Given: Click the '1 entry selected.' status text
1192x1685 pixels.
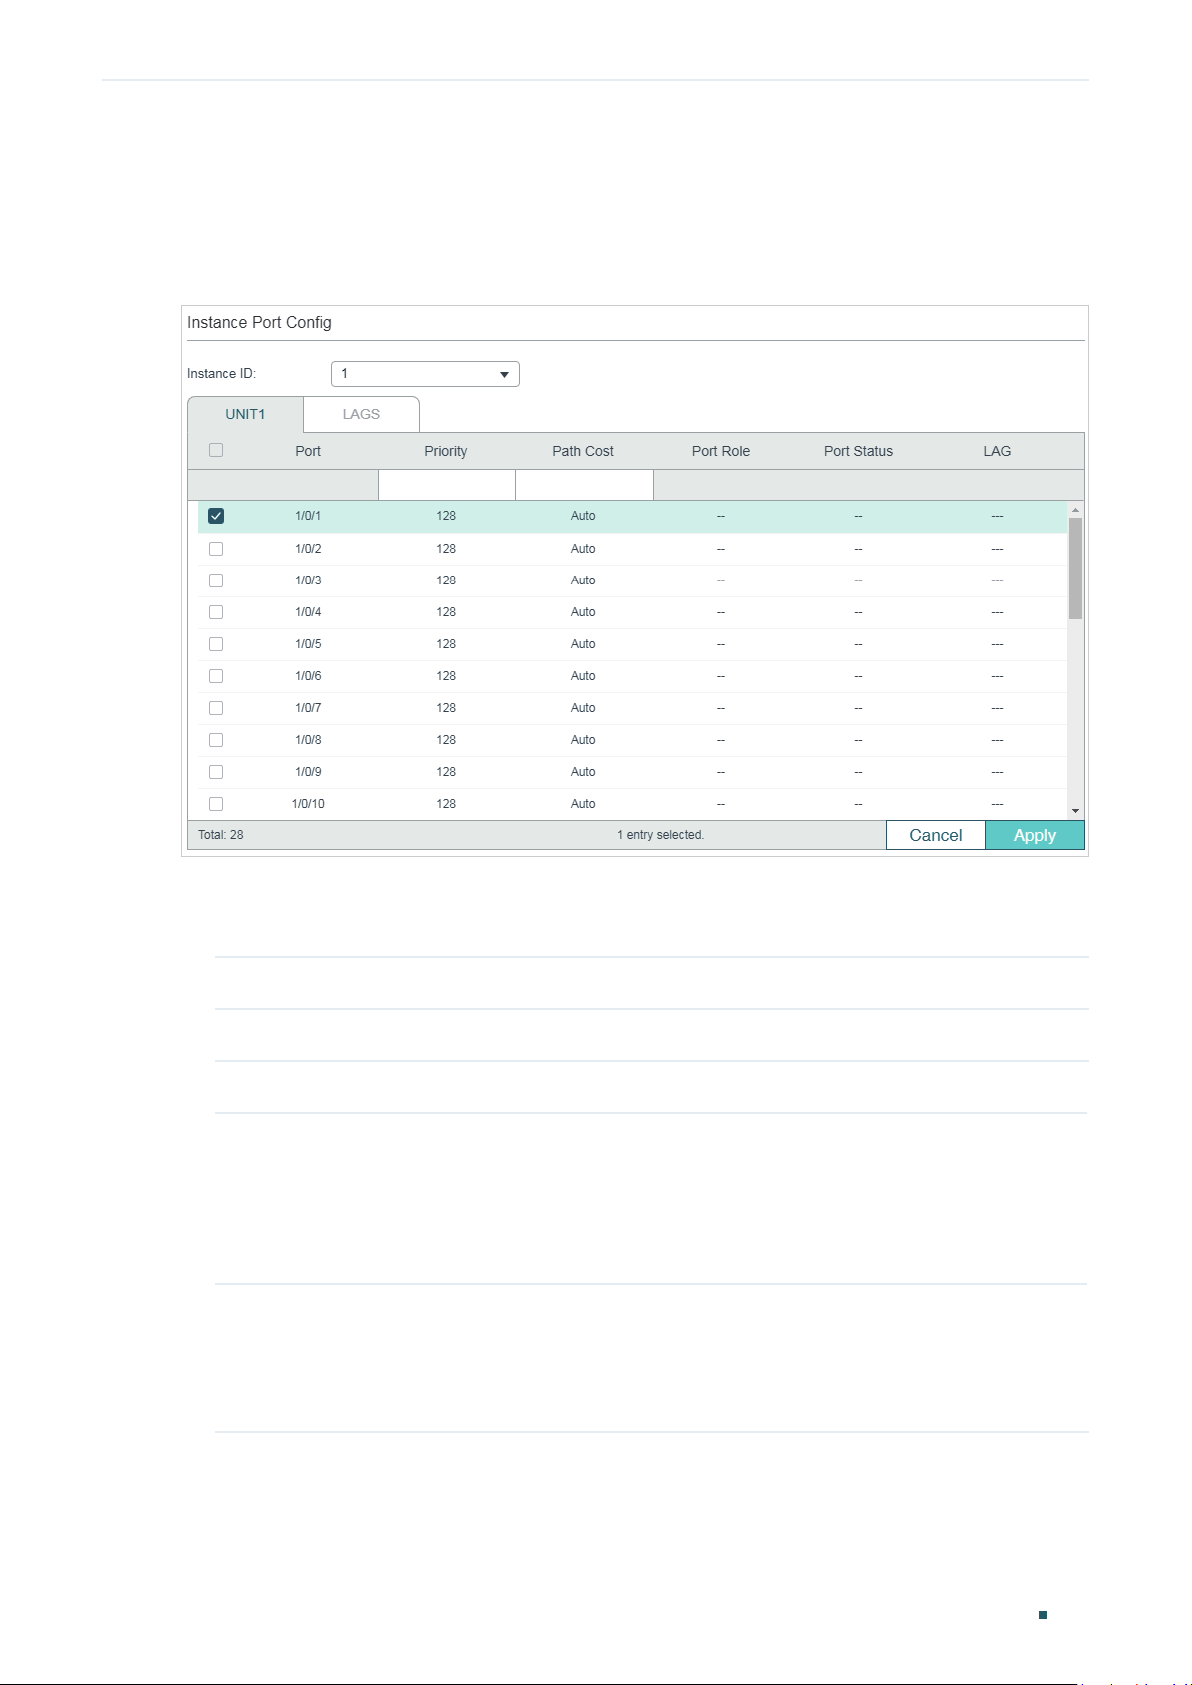Looking at the screenshot, I should (661, 835).
